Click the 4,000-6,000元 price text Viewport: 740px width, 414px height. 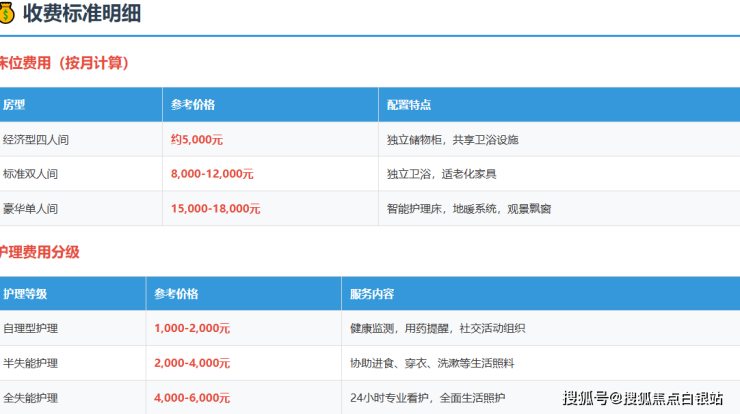192,397
